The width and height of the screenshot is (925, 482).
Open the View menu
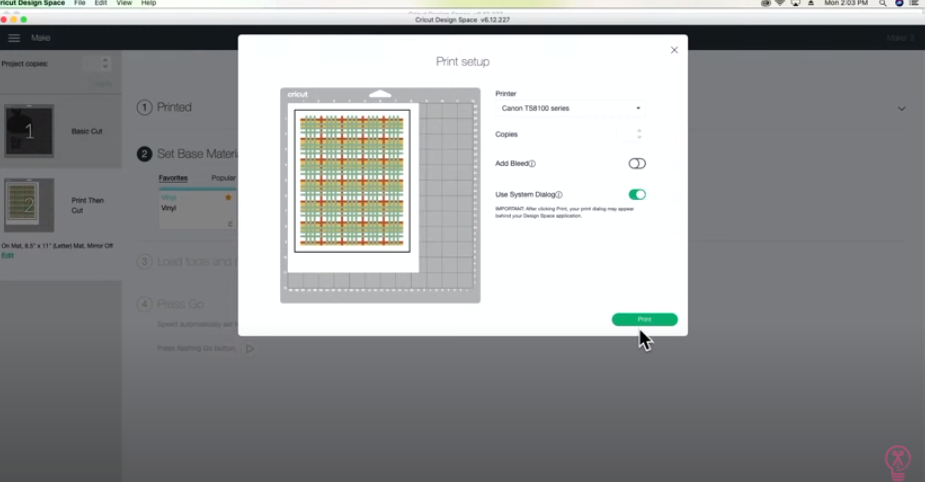tap(124, 3)
